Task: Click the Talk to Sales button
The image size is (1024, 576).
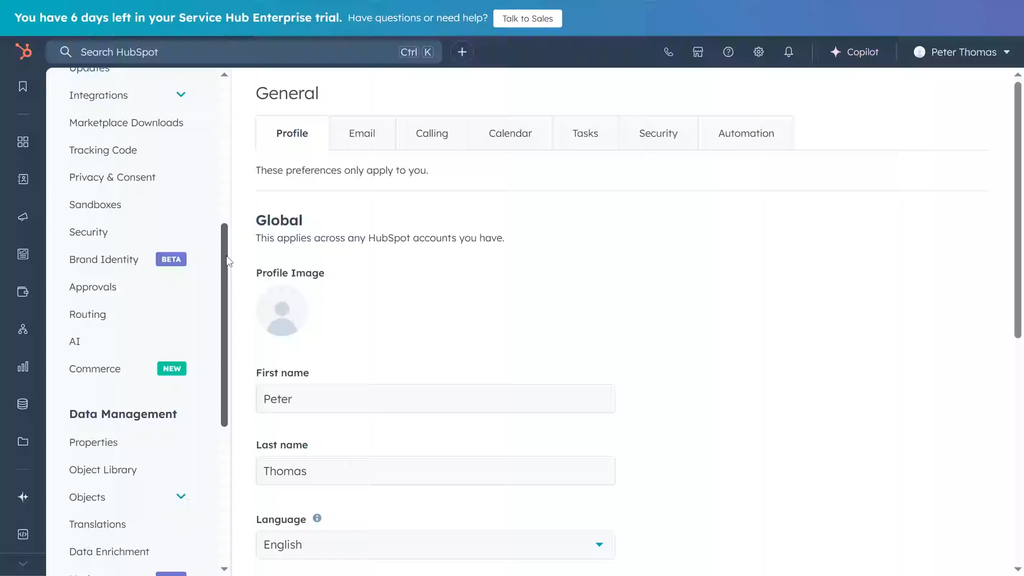Action: pyautogui.click(x=527, y=18)
